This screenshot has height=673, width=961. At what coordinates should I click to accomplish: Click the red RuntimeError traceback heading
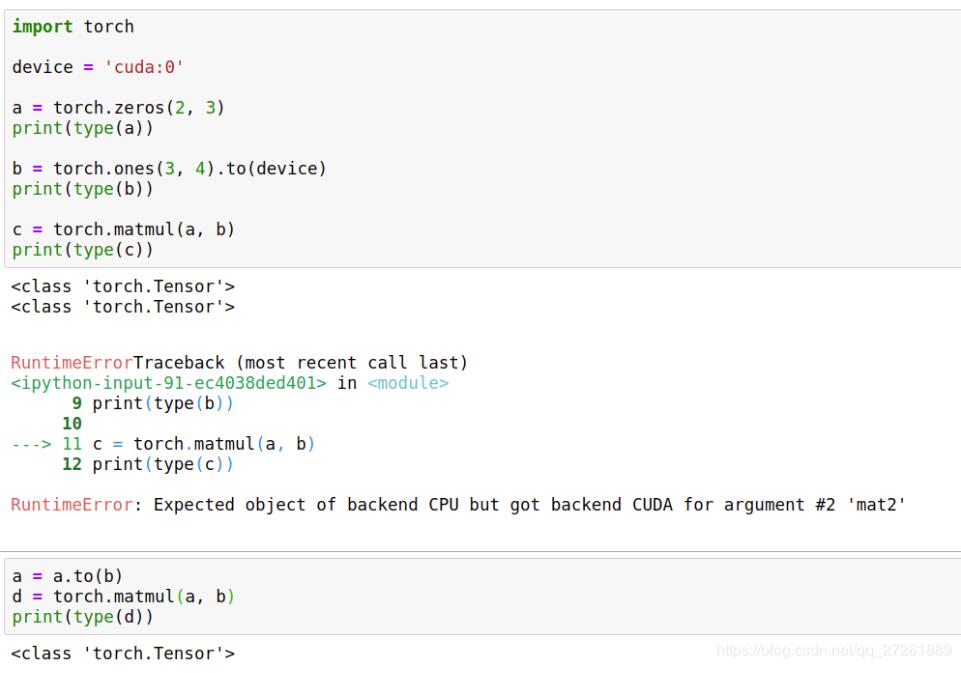(71, 363)
